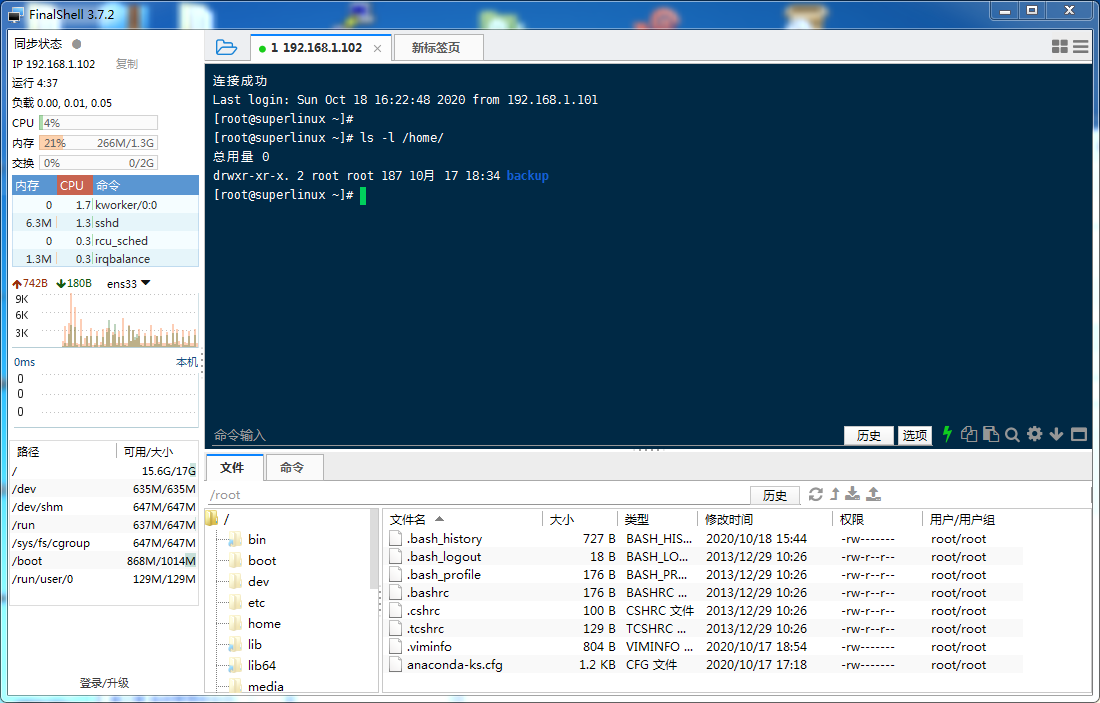1100x703 pixels.
Task: Open terminal settings gear icon
Action: point(1034,434)
